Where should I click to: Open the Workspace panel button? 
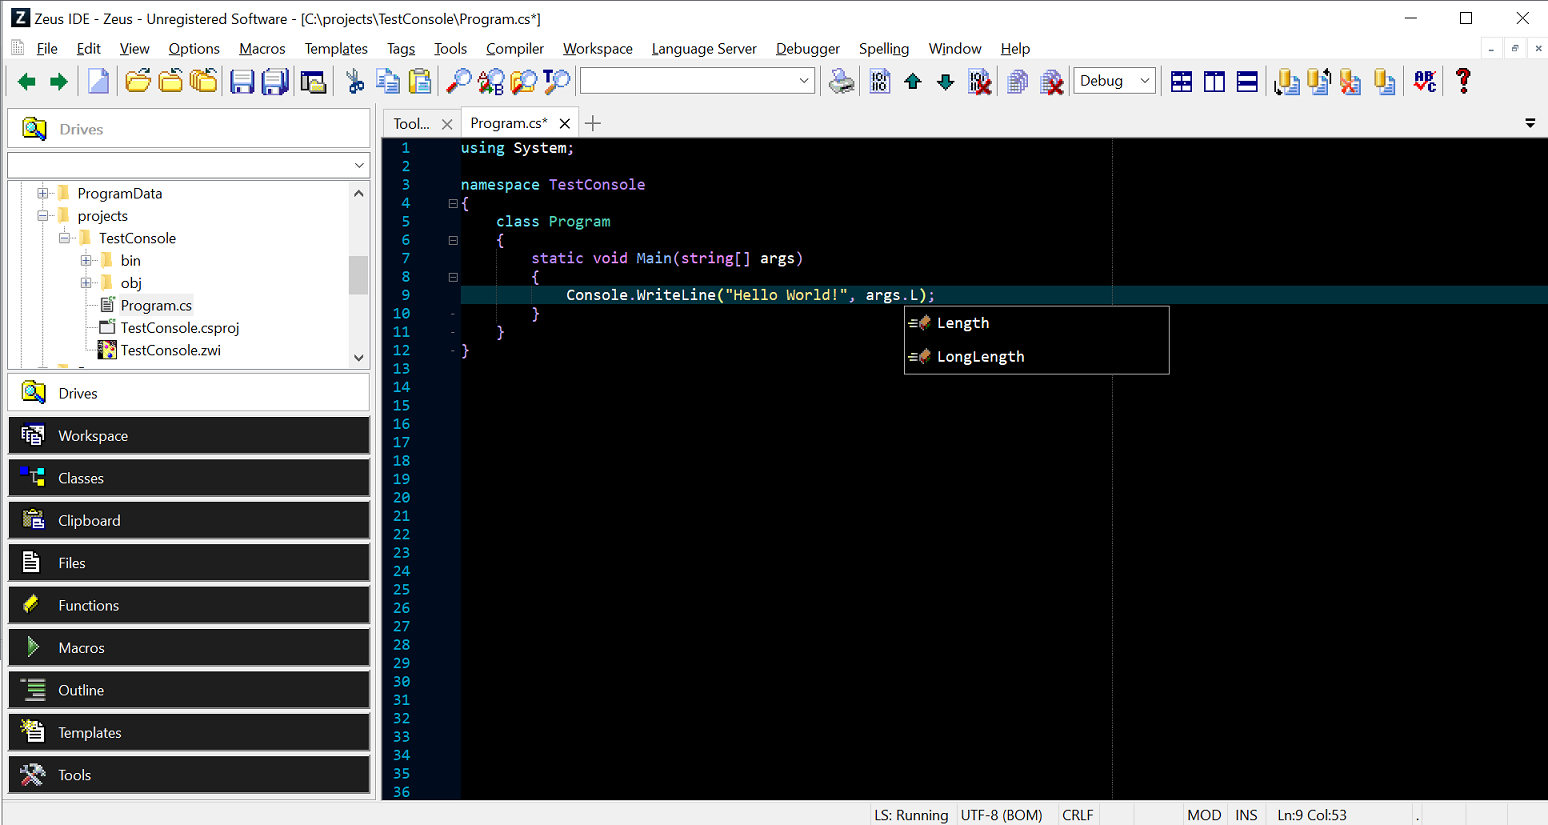click(x=189, y=436)
